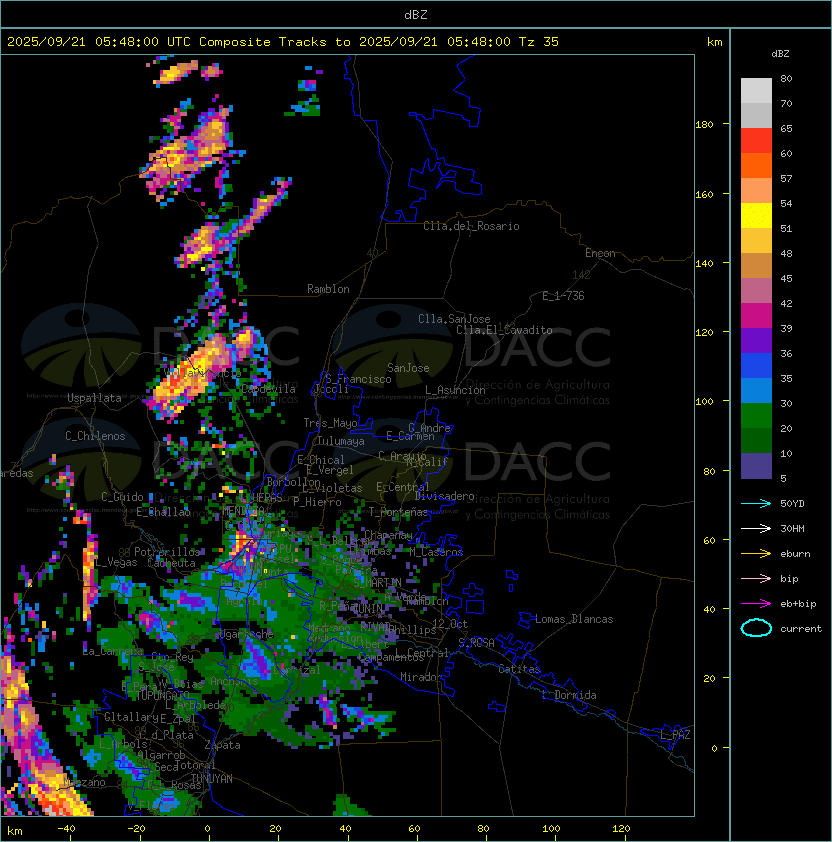The width and height of the screenshot is (832, 842).
Task: Click the white 30HM arrow icon
Action: pyautogui.click(x=756, y=528)
